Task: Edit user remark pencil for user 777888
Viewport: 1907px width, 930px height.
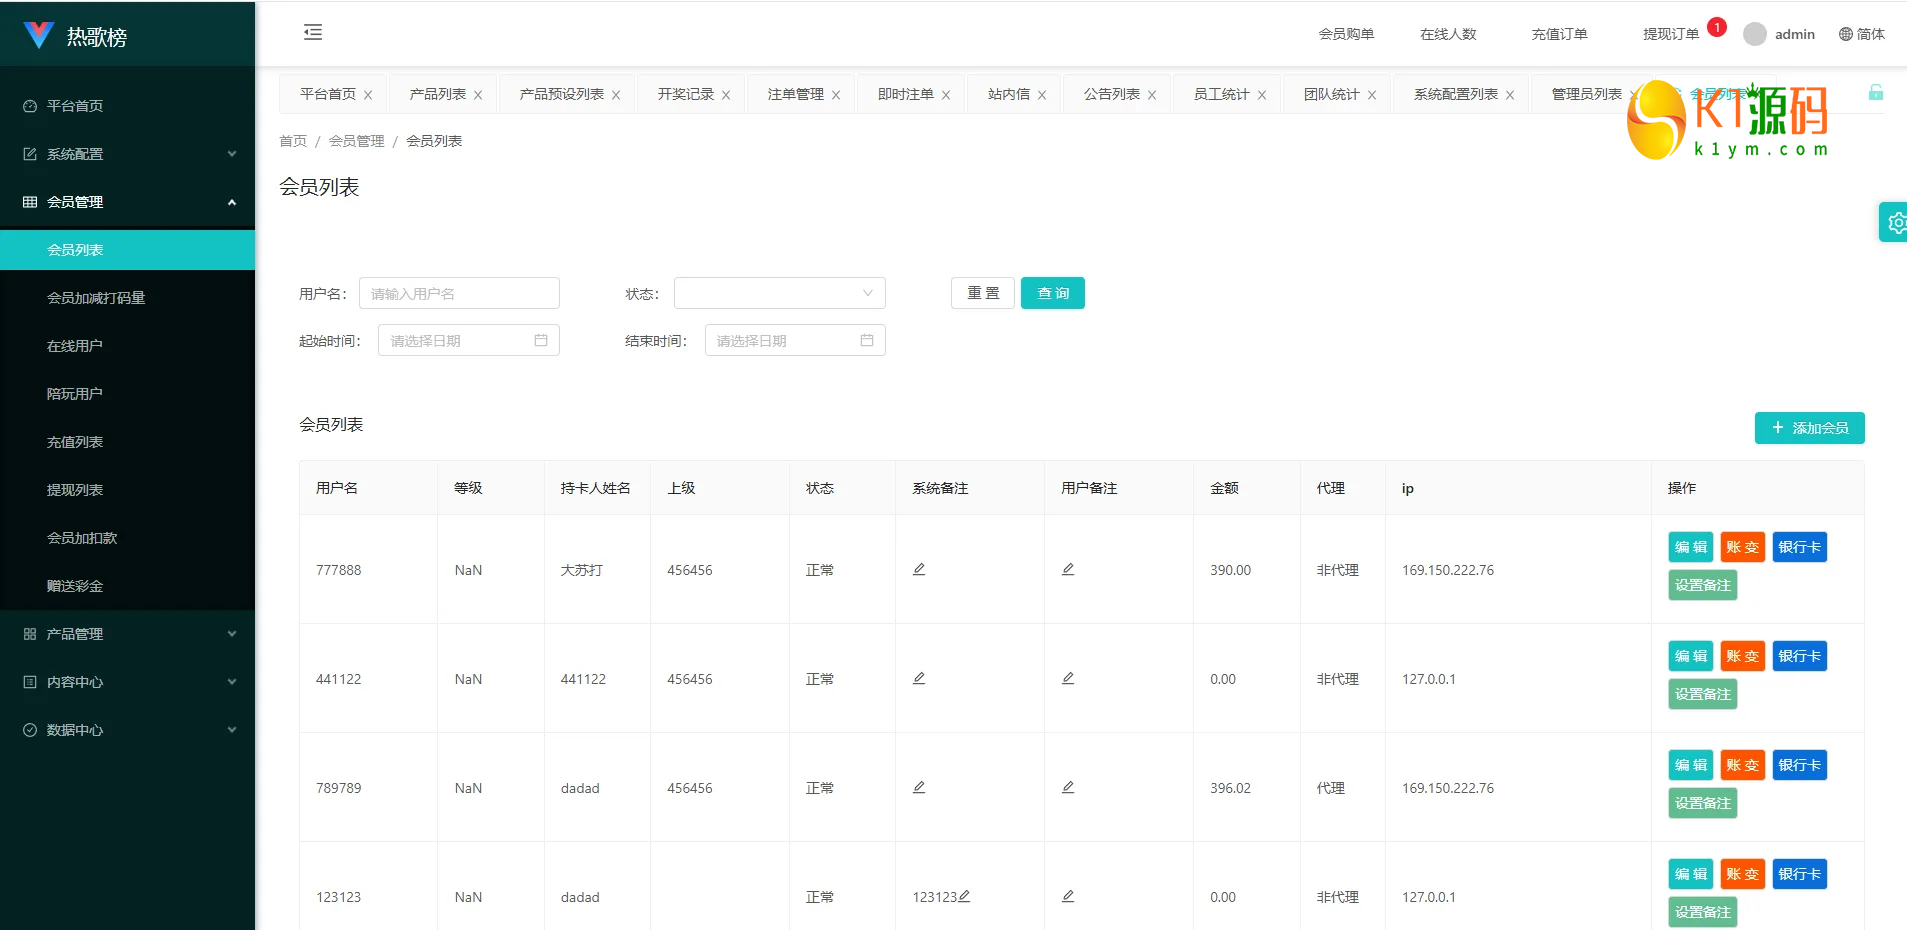Action: (1068, 569)
